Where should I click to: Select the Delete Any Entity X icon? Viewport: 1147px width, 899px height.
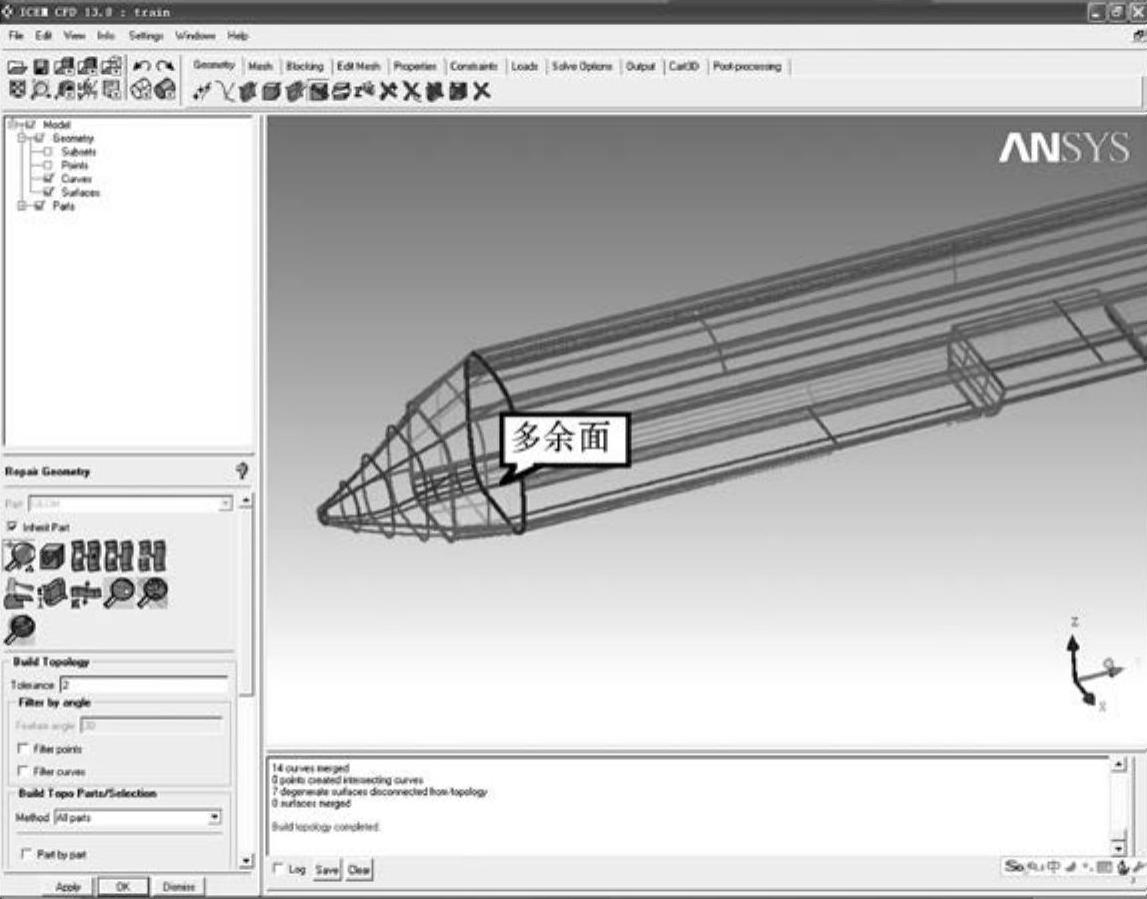click(x=481, y=91)
